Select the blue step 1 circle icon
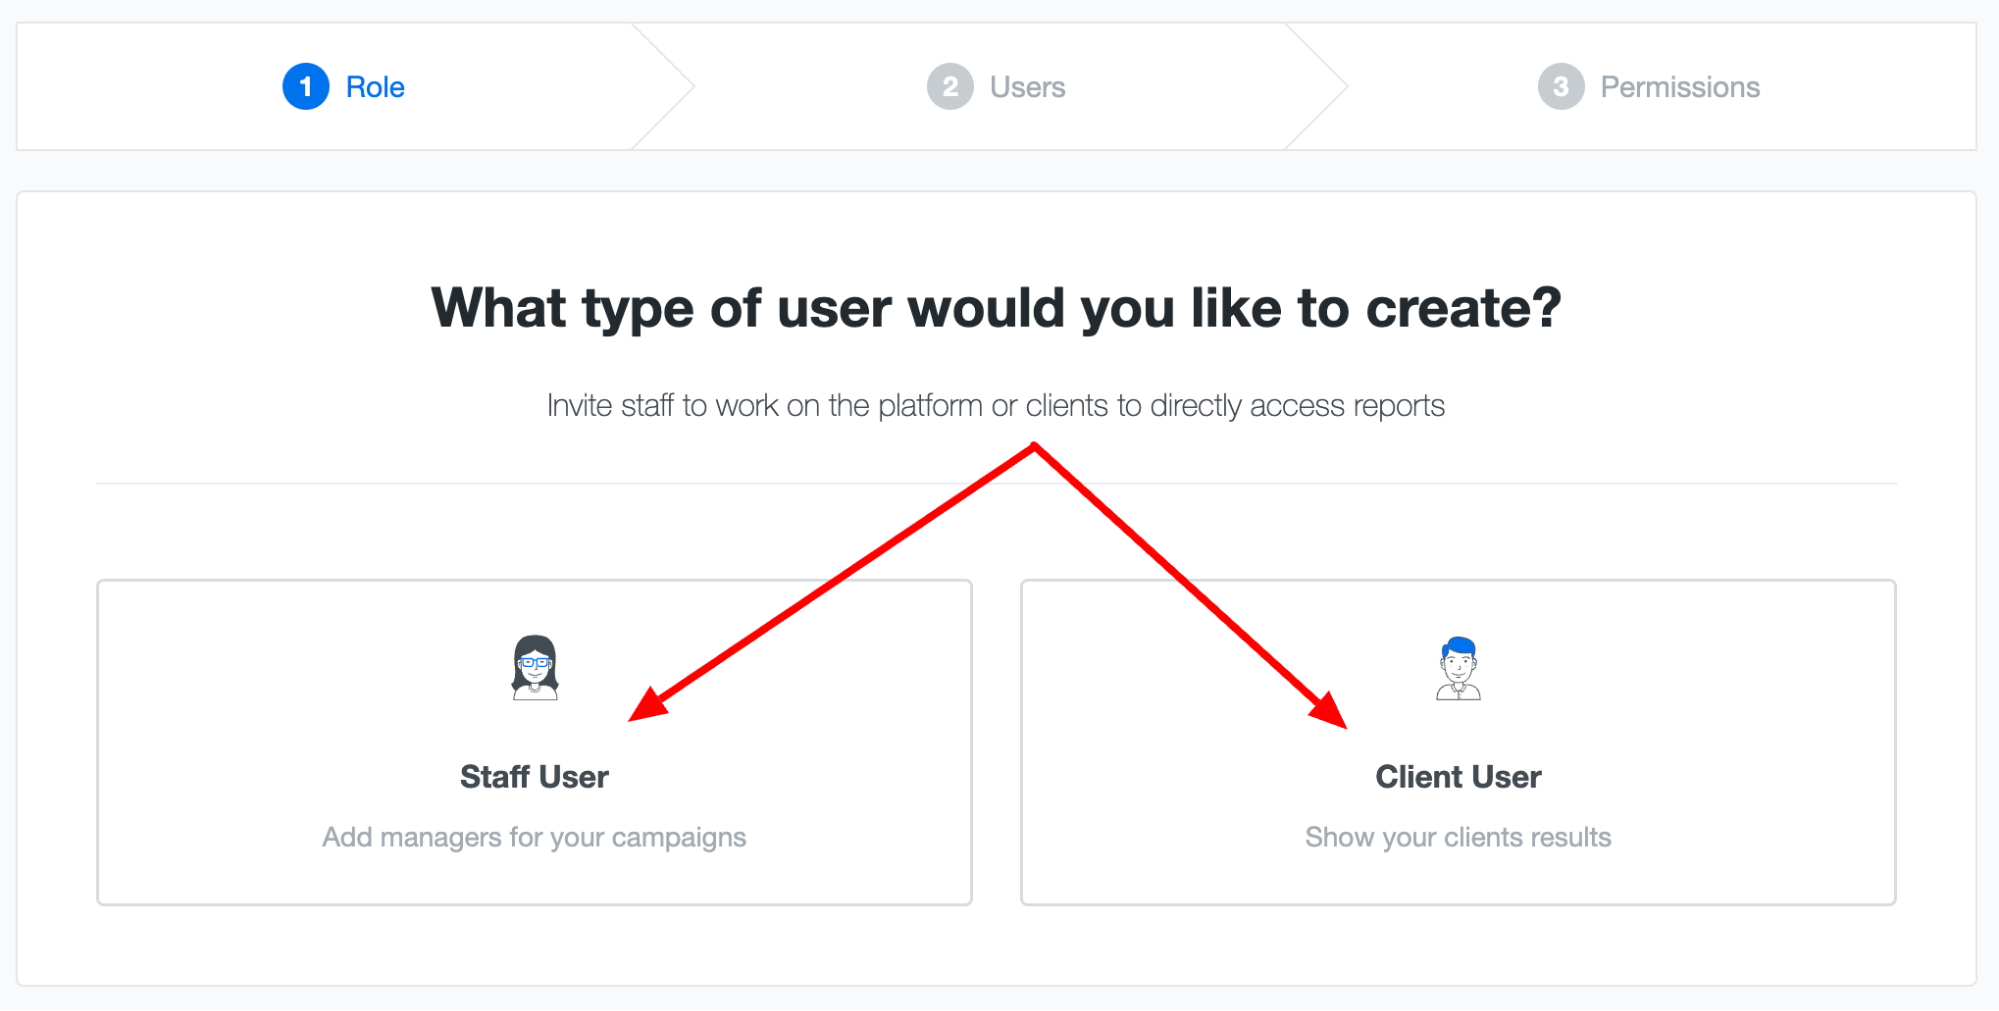The image size is (1999, 1011). point(306,86)
